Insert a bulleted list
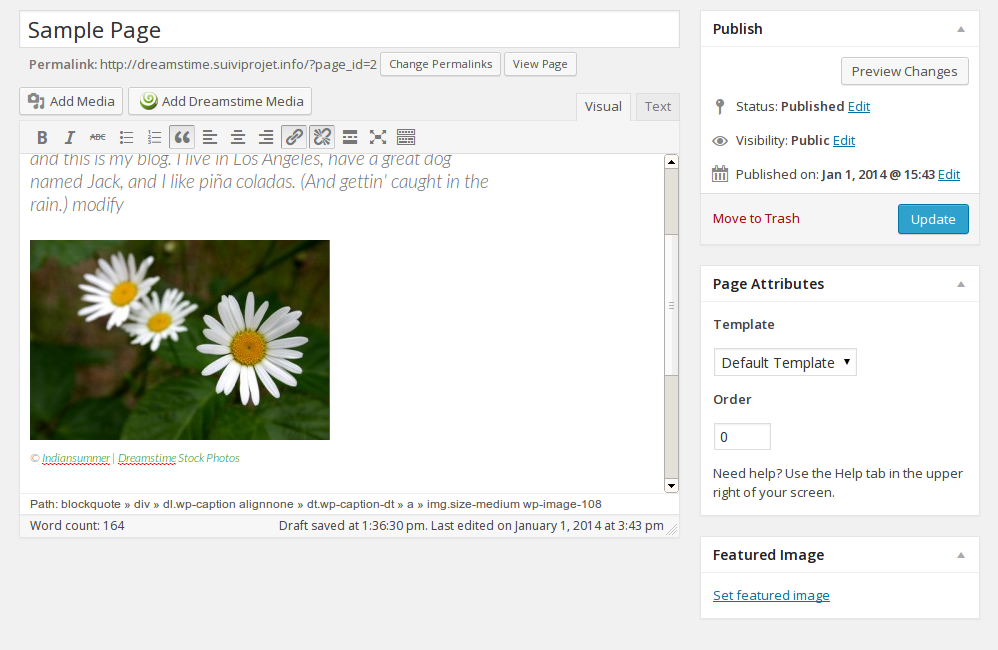Screen dimensions: 998x650 (x=126, y=137)
